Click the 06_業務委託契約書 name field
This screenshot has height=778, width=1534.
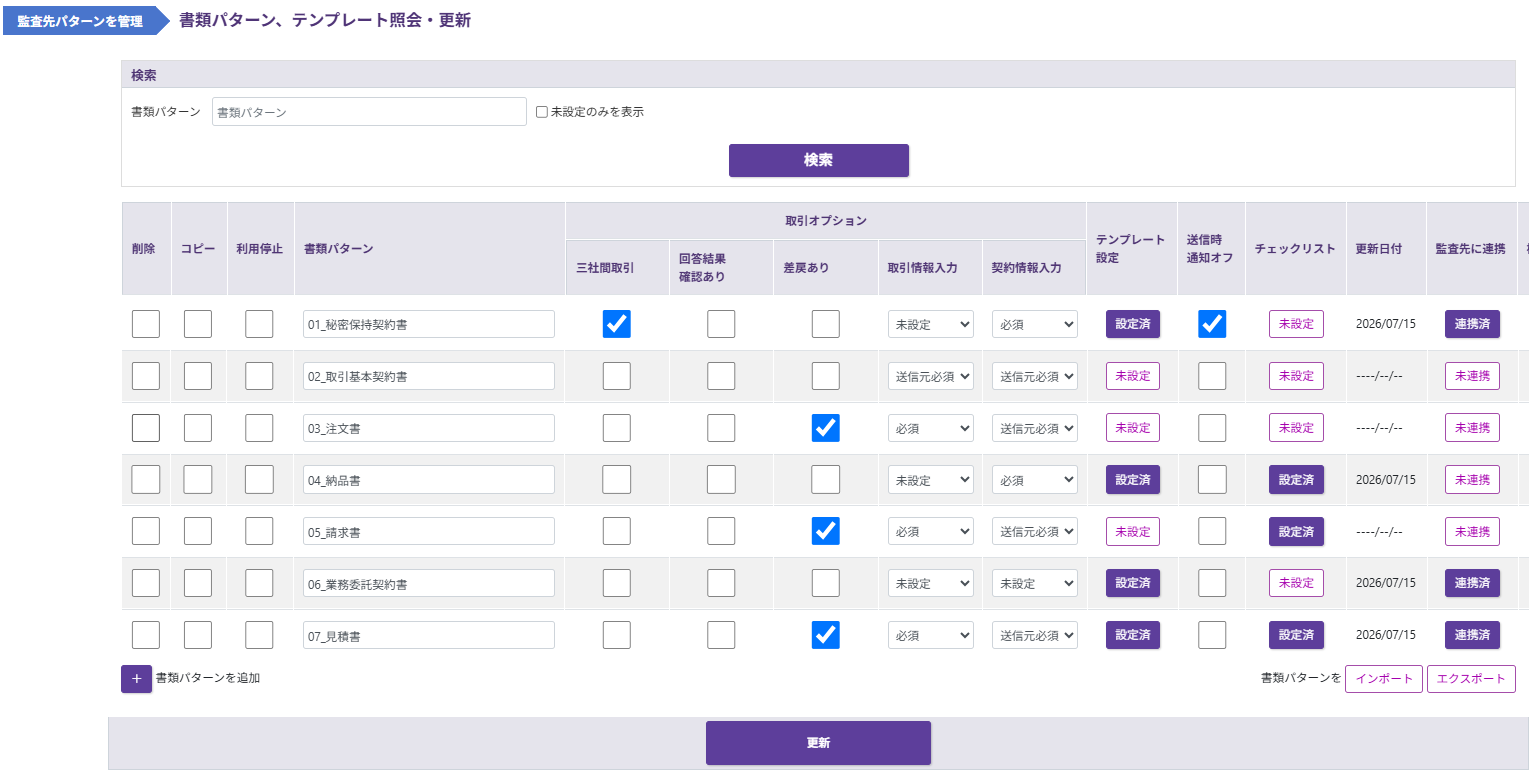(x=429, y=583)
